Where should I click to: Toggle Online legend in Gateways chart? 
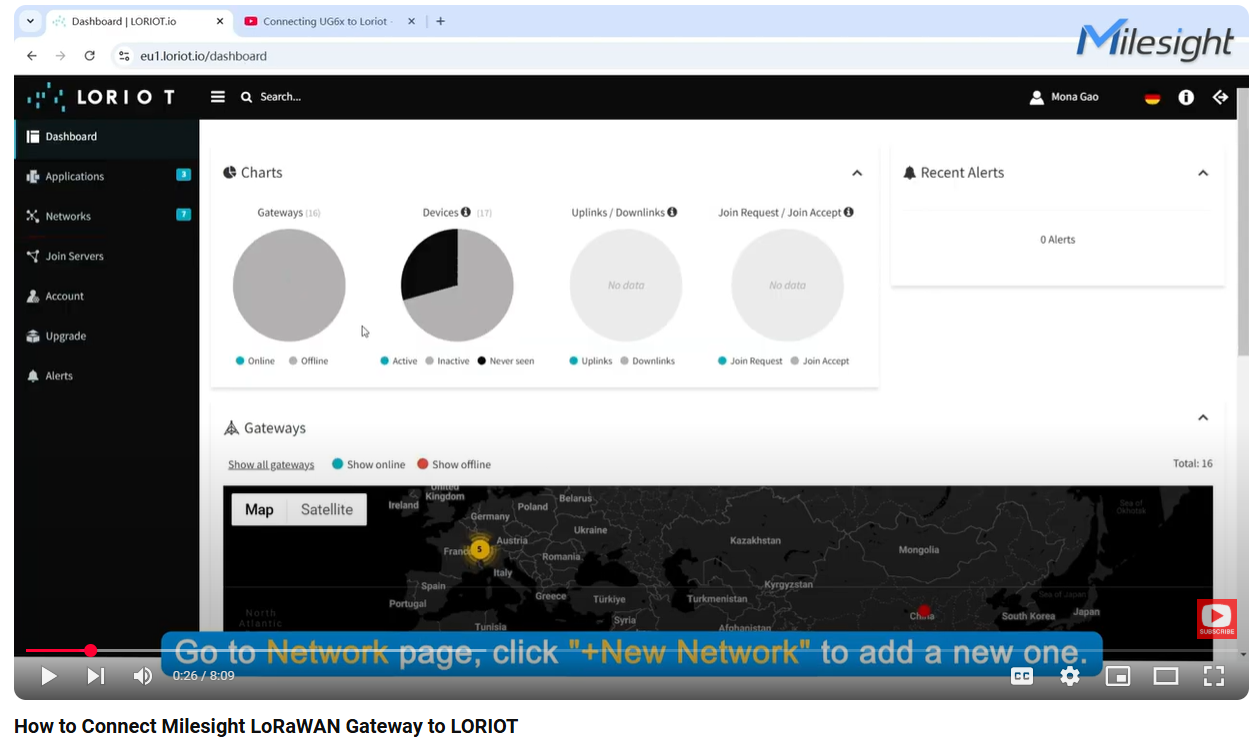(255, 361)
